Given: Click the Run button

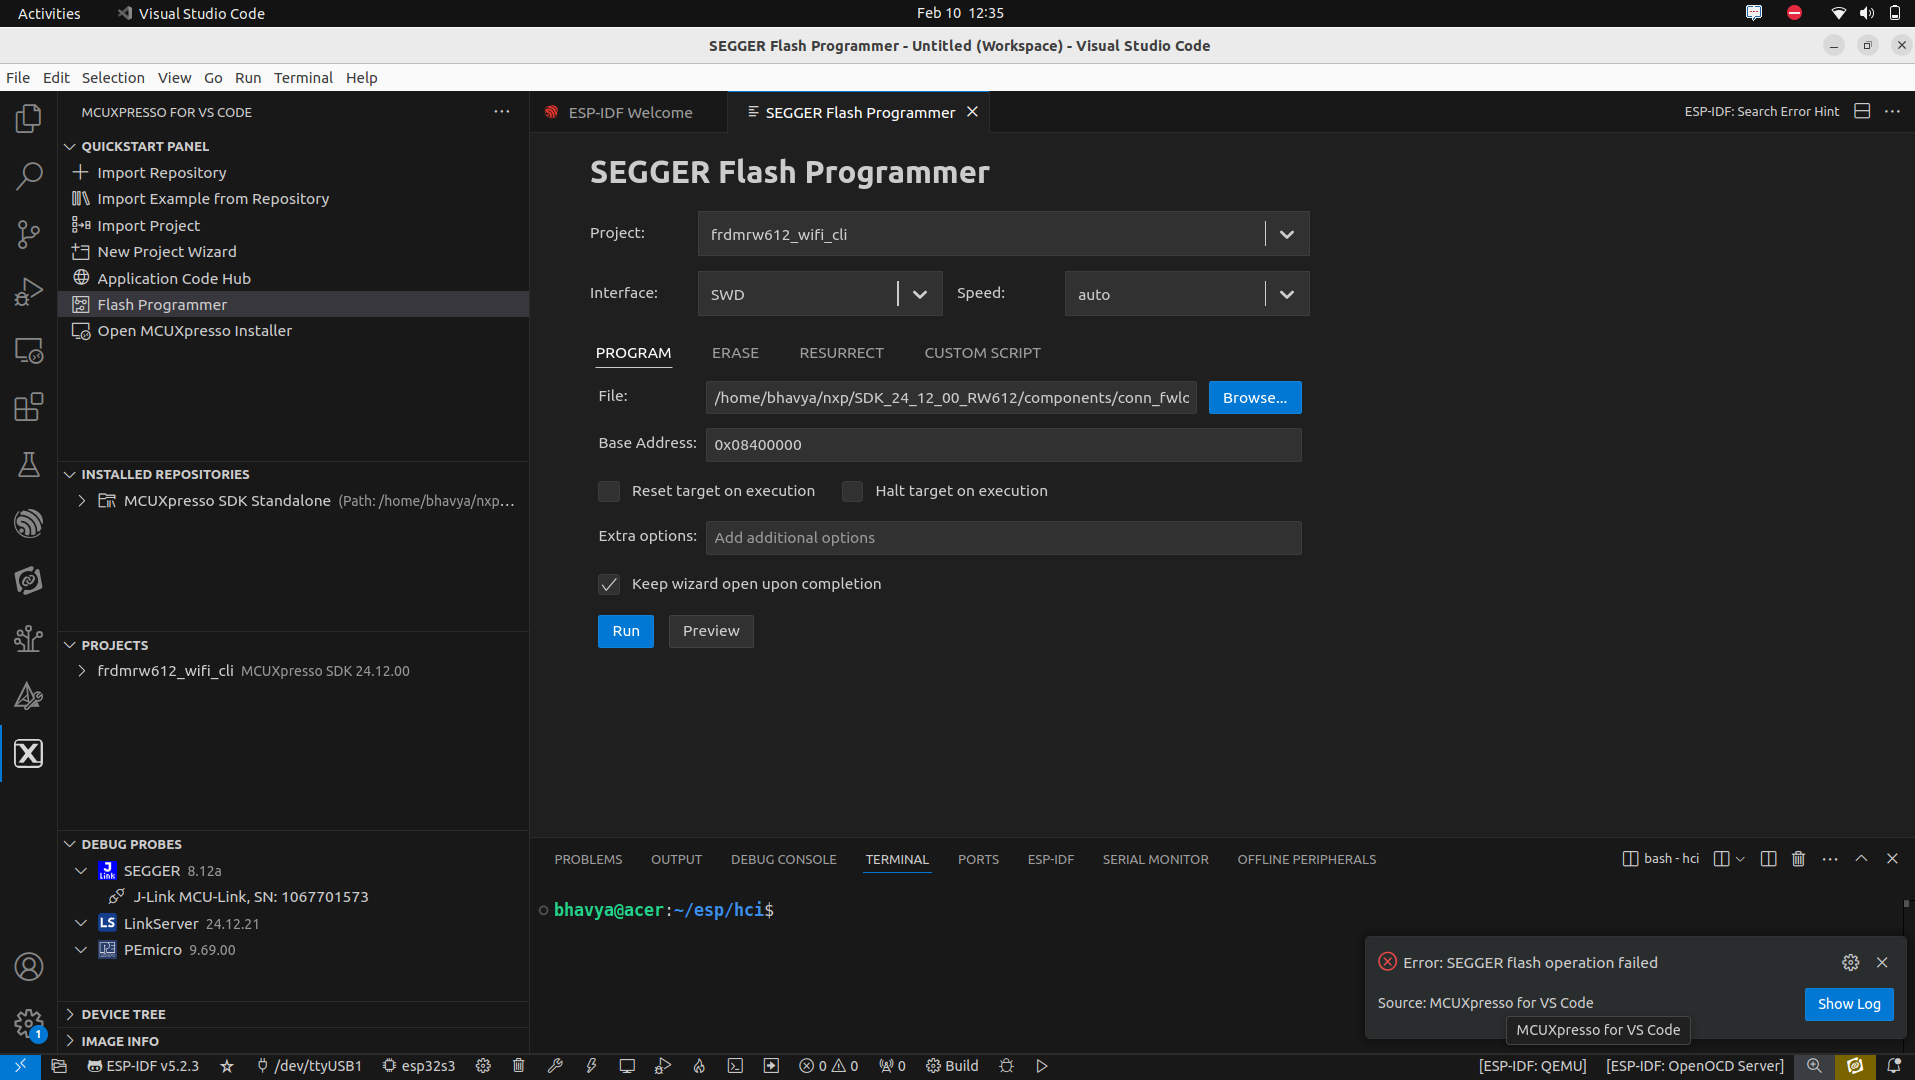Looking at the screenshot, I should pyautogui.click(x=626, y=631).
